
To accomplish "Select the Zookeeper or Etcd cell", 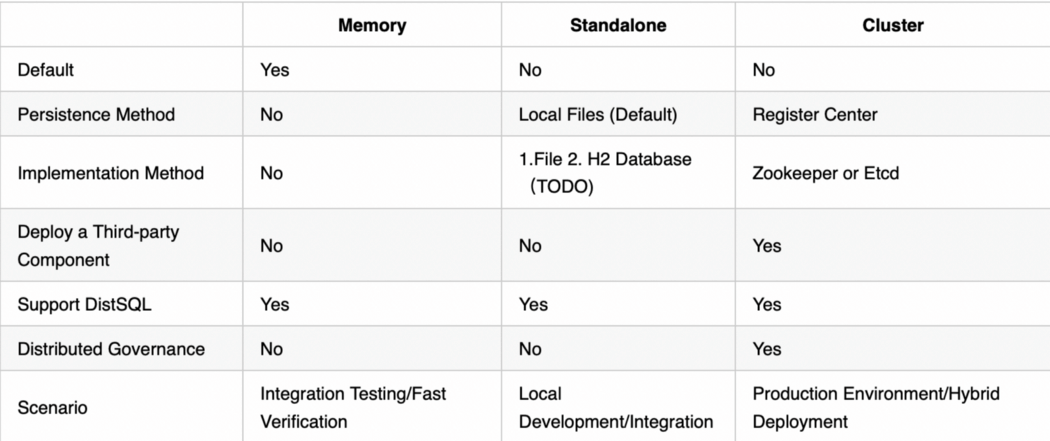I will click(825, 173).
